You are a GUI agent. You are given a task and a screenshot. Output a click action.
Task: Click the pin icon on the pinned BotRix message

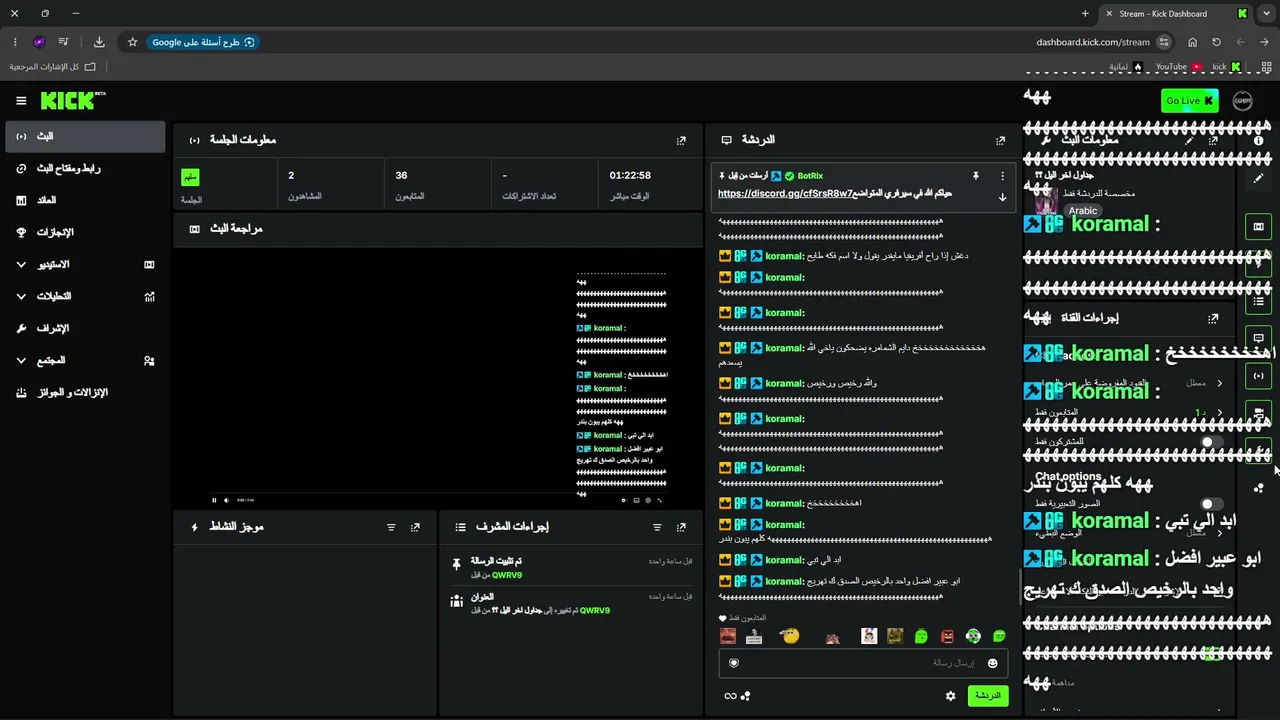975,176
